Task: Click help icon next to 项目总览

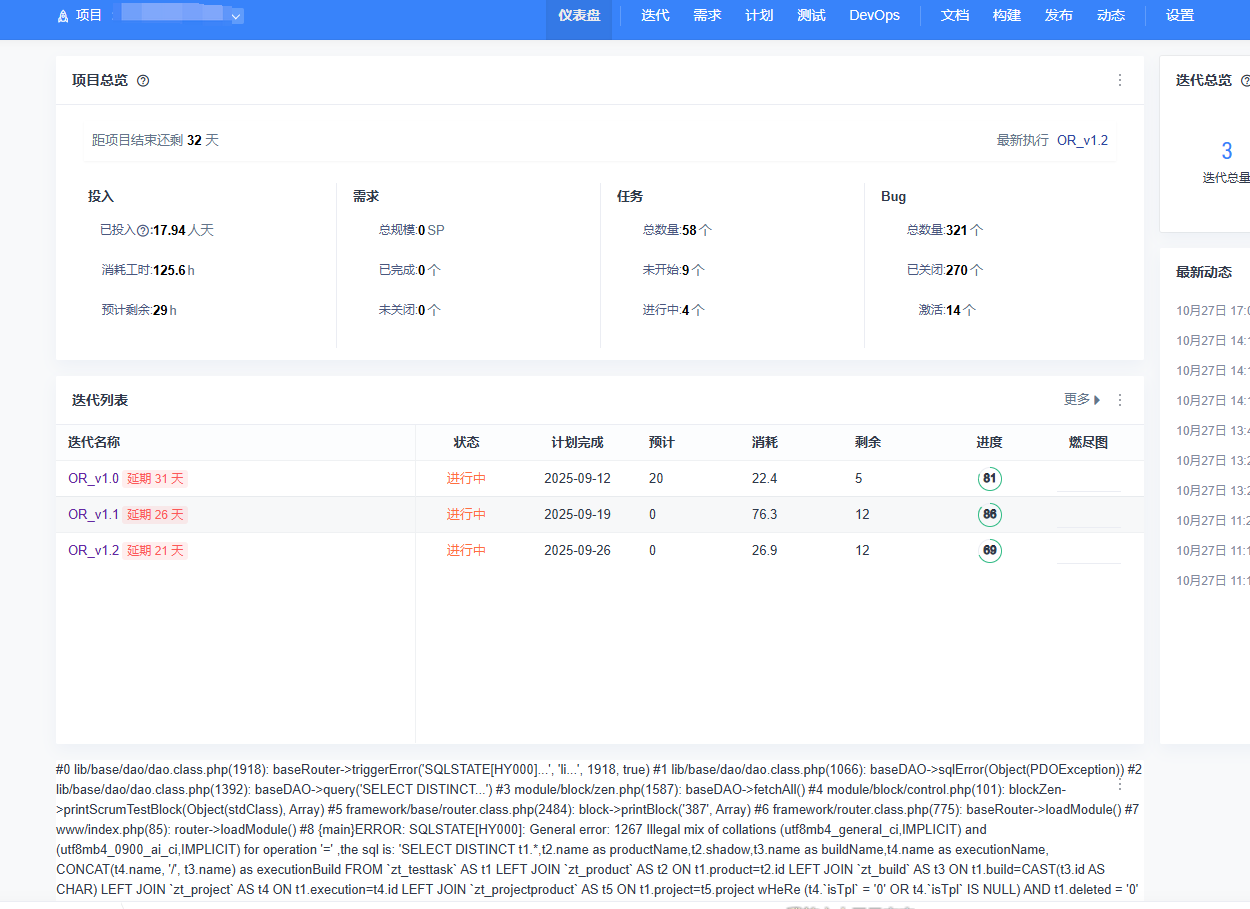Action: pos(143,81)
